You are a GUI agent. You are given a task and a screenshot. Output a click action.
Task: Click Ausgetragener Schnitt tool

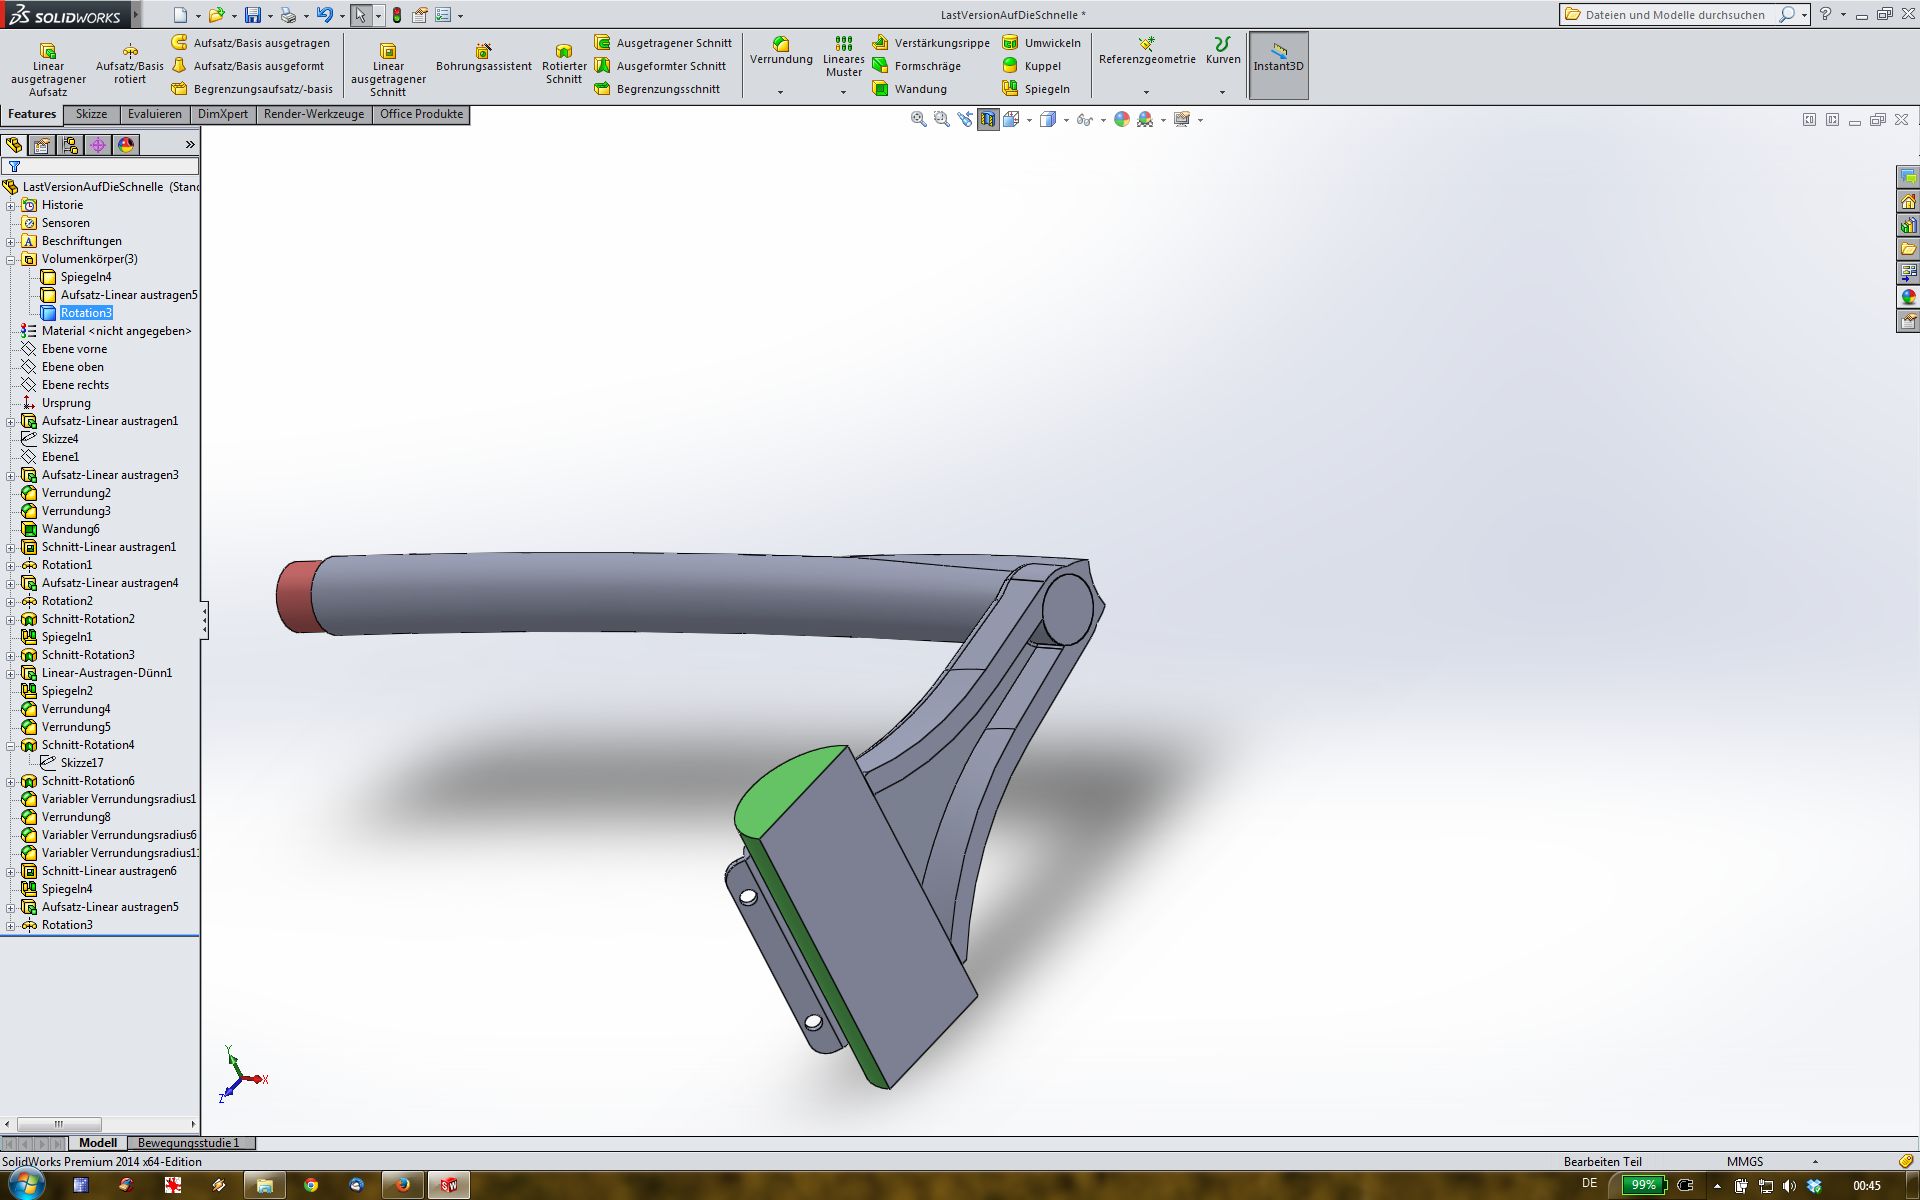click(663, 43)
